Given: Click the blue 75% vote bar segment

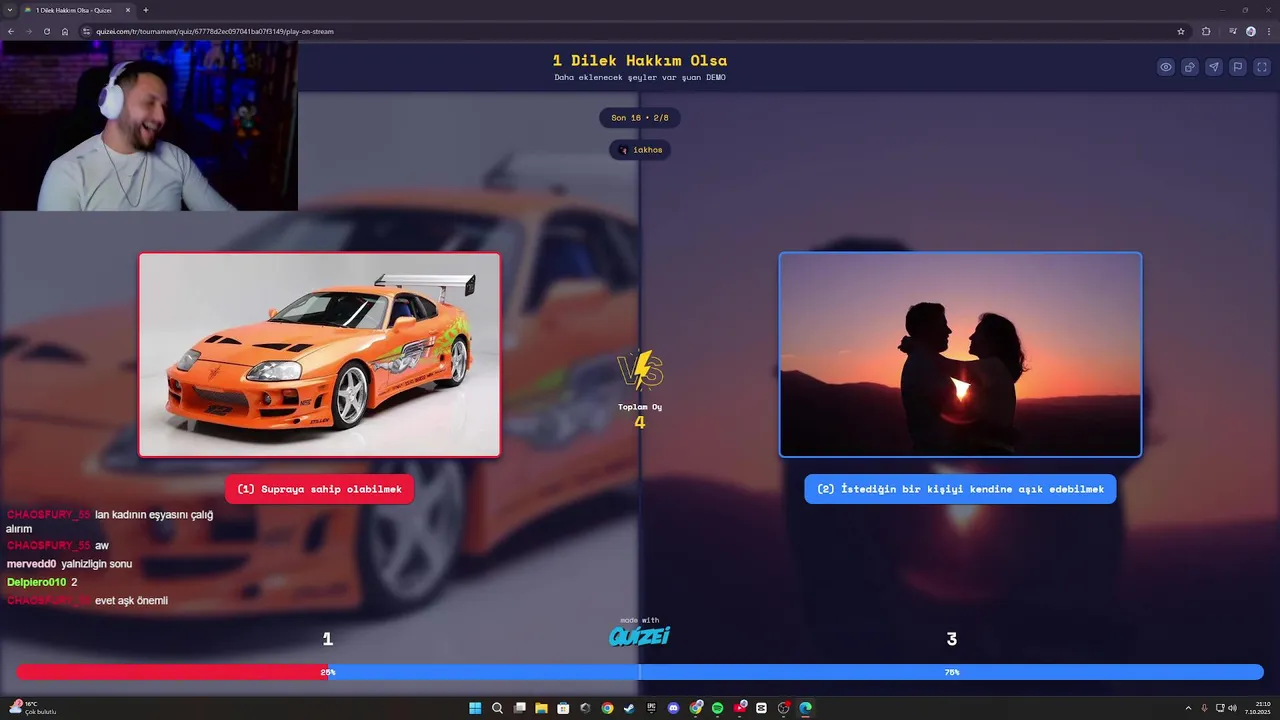Looking at the screenshot, I should [796, 672].
